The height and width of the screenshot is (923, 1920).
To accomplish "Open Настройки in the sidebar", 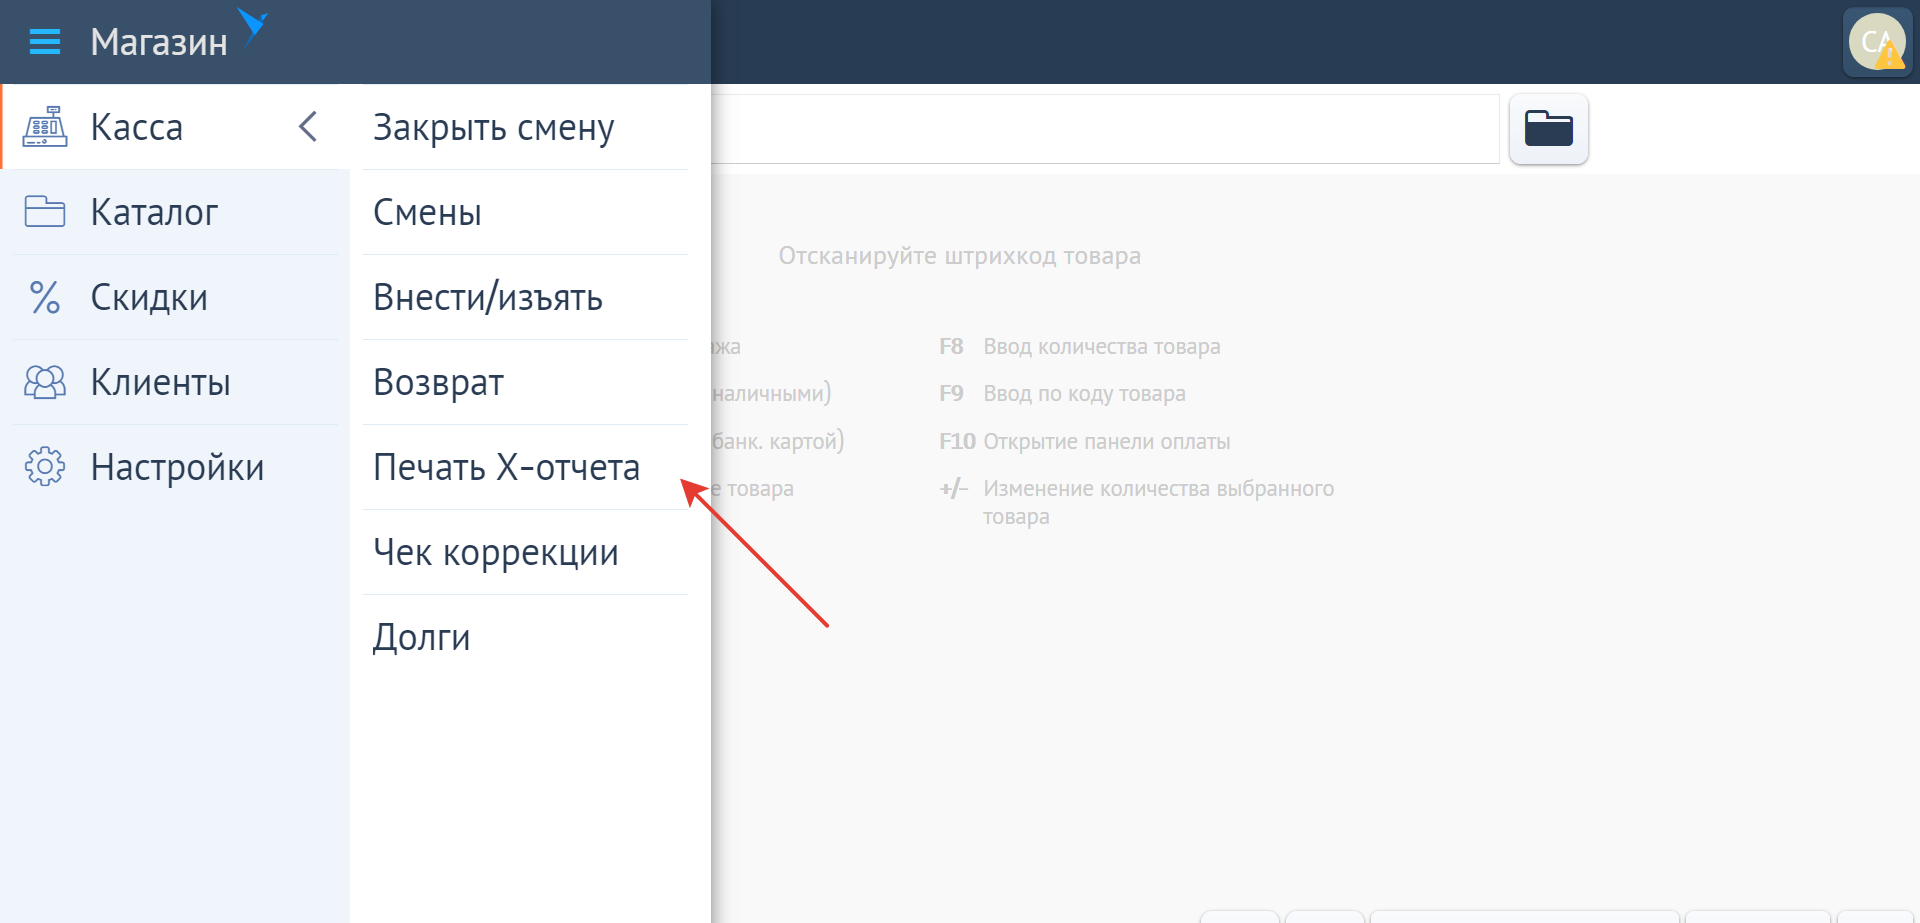I will (177, 467).
